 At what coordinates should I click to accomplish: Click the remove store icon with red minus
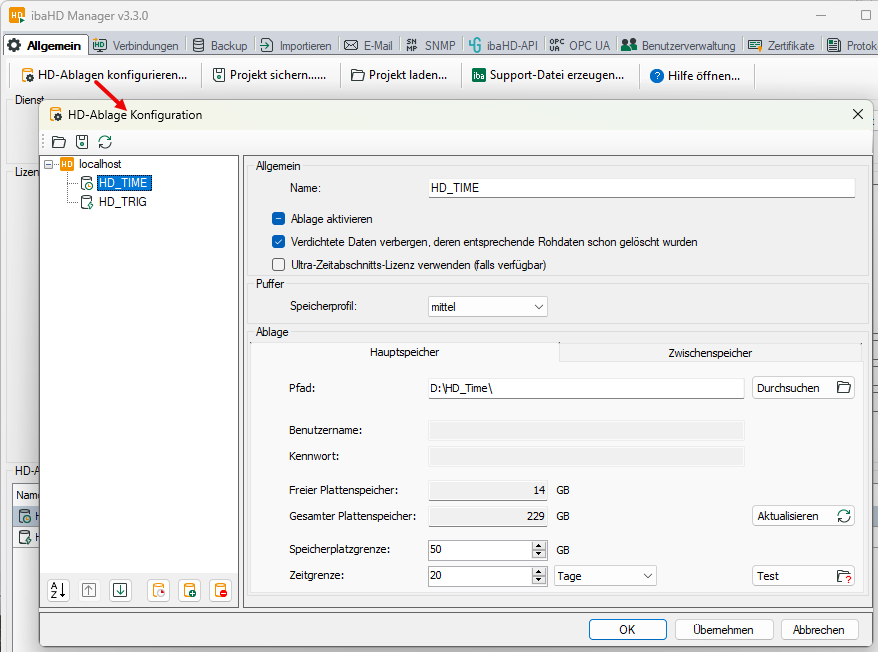click(x=220, y=590)
